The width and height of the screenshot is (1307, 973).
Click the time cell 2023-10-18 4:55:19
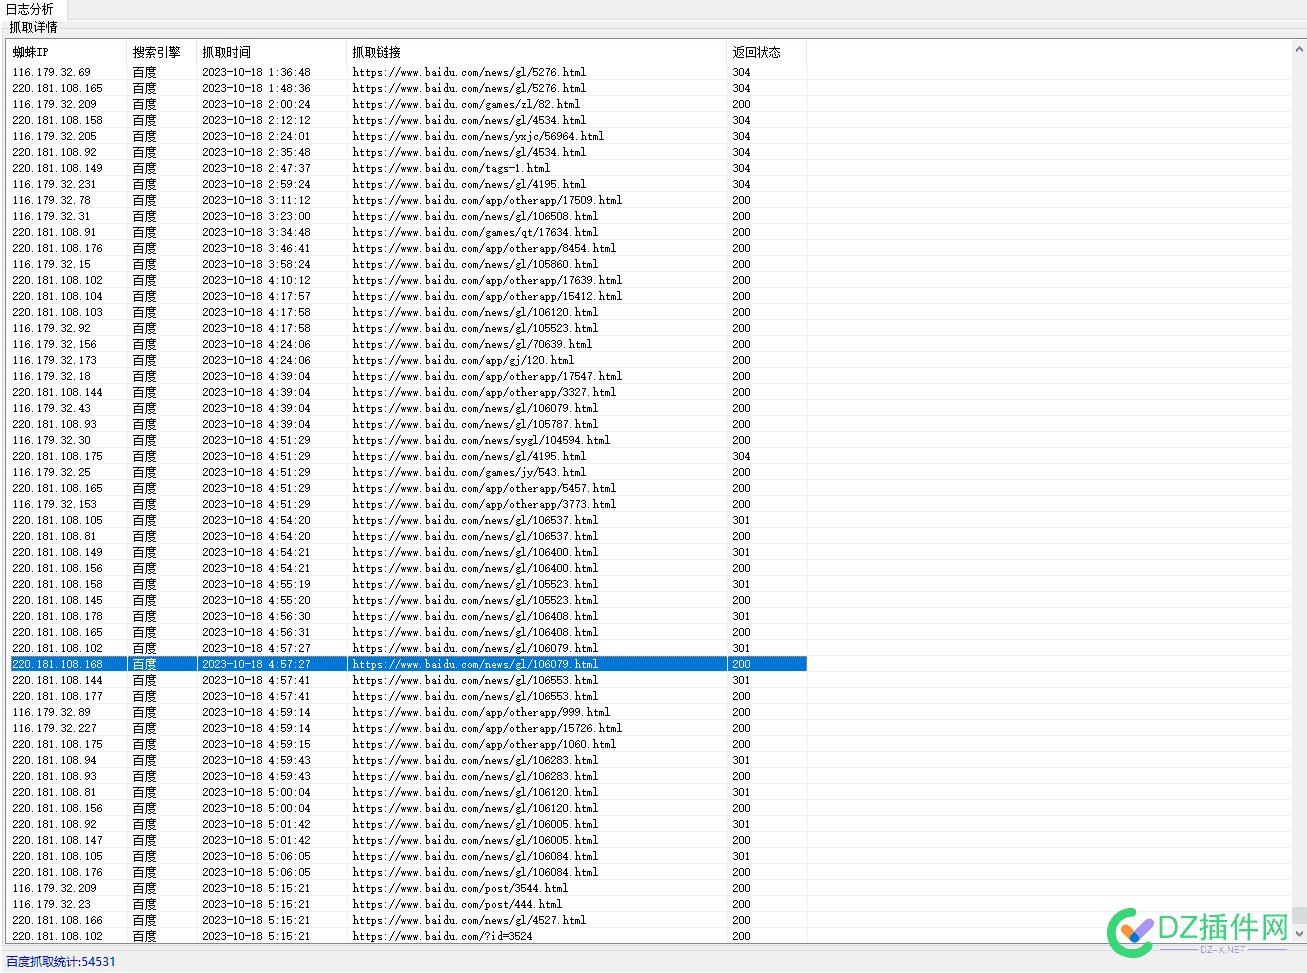coord(256,584)
